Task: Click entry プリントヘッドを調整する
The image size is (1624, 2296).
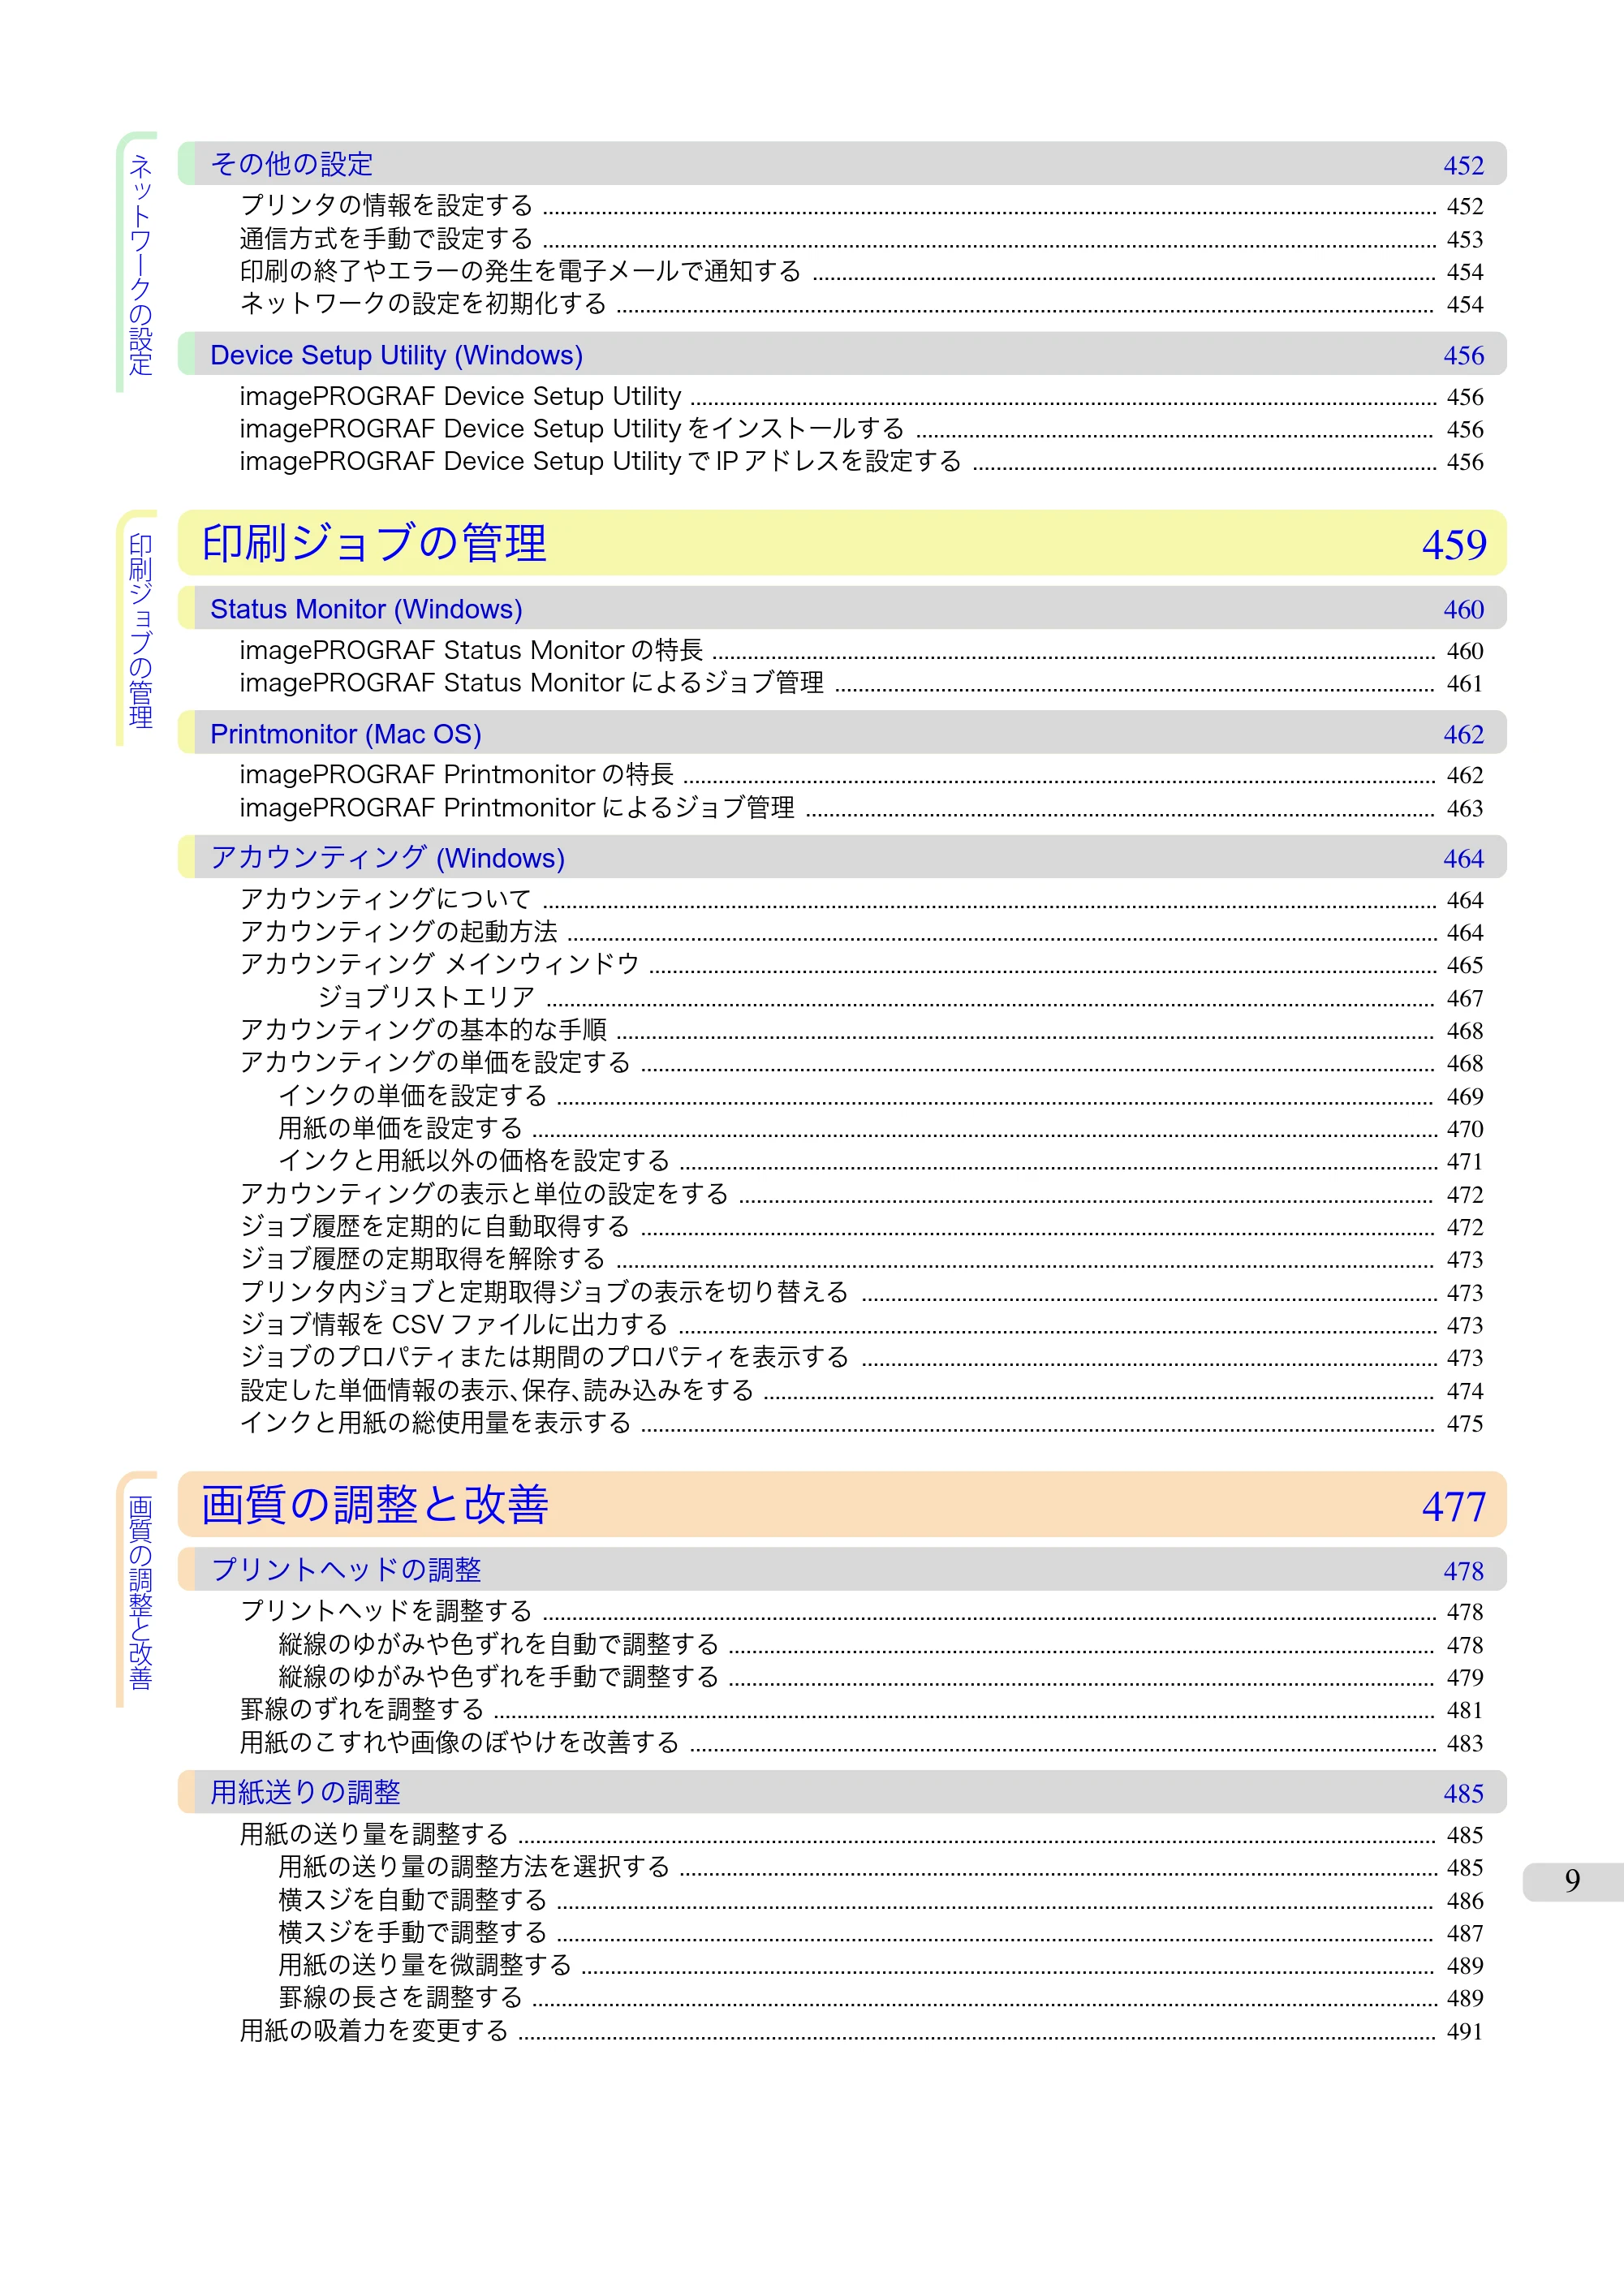Action: 861,1612
